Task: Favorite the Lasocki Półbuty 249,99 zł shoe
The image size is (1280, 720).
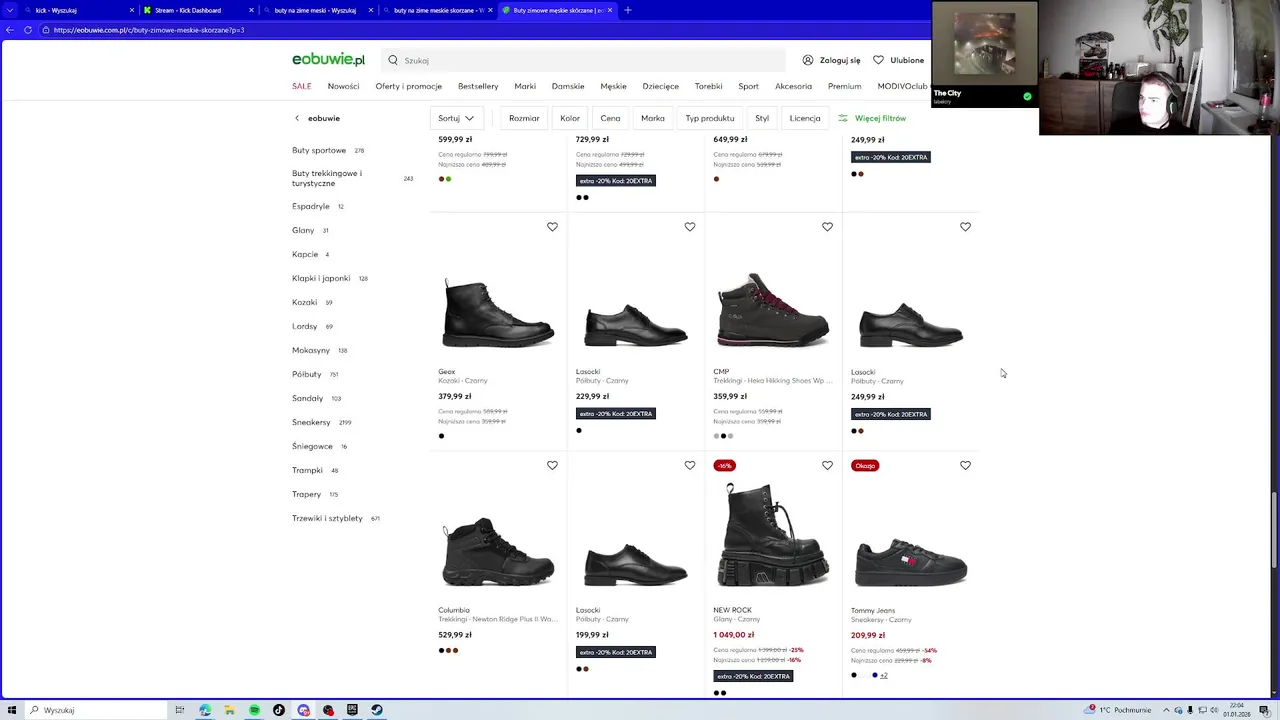Action: pos(965,227)
